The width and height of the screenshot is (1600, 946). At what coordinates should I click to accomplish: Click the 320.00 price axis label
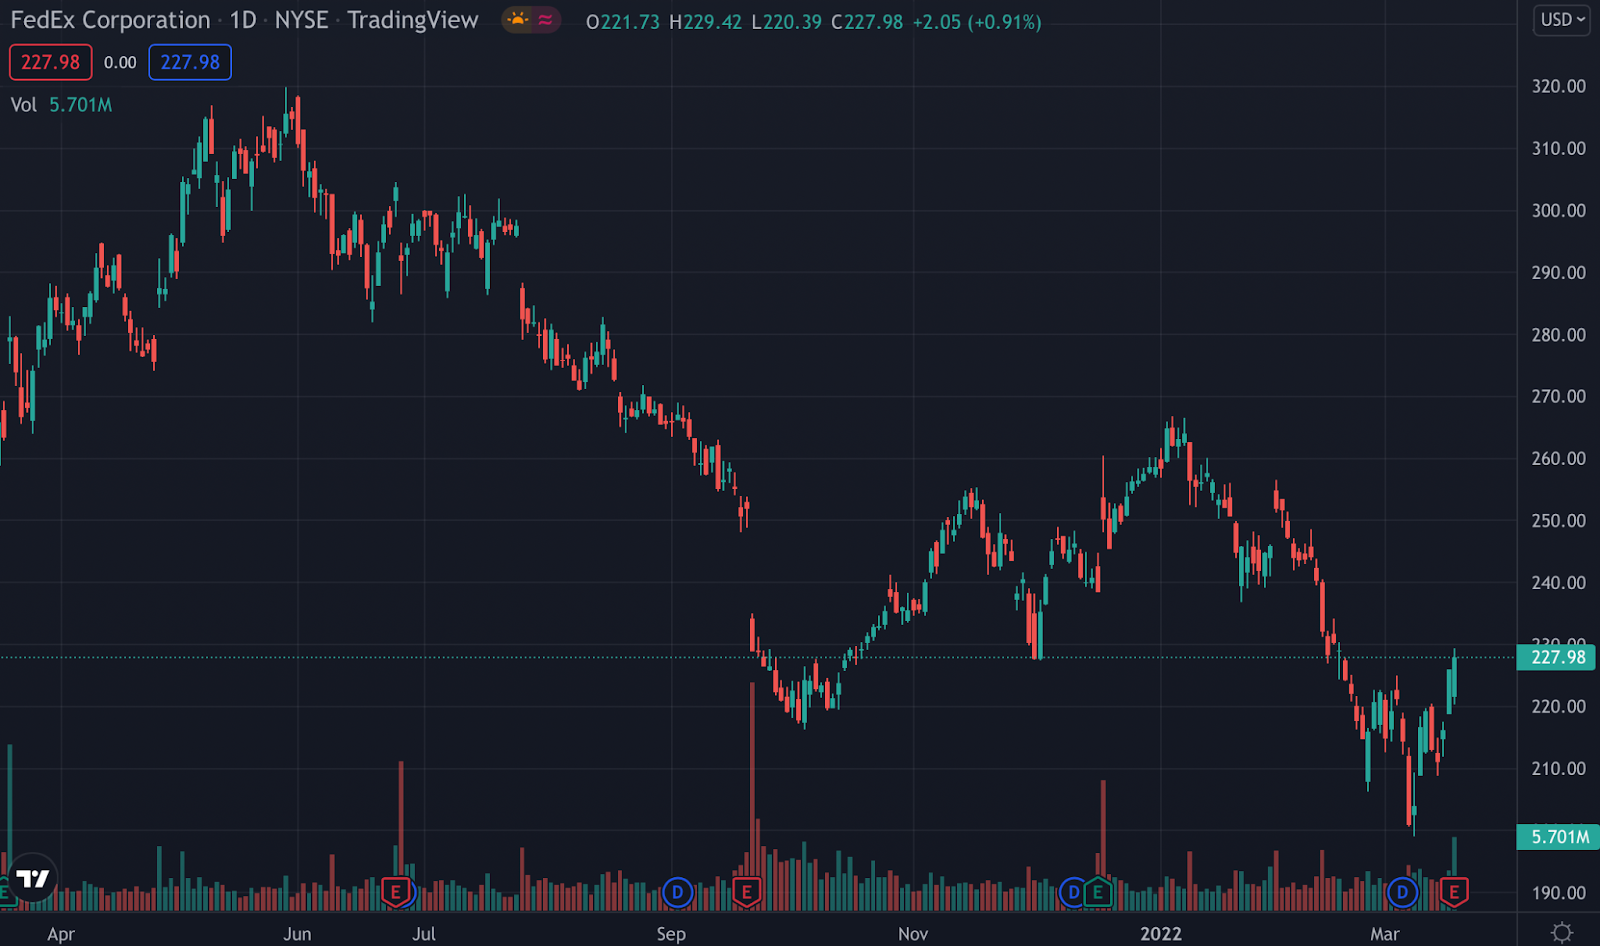click(1559, 86)
